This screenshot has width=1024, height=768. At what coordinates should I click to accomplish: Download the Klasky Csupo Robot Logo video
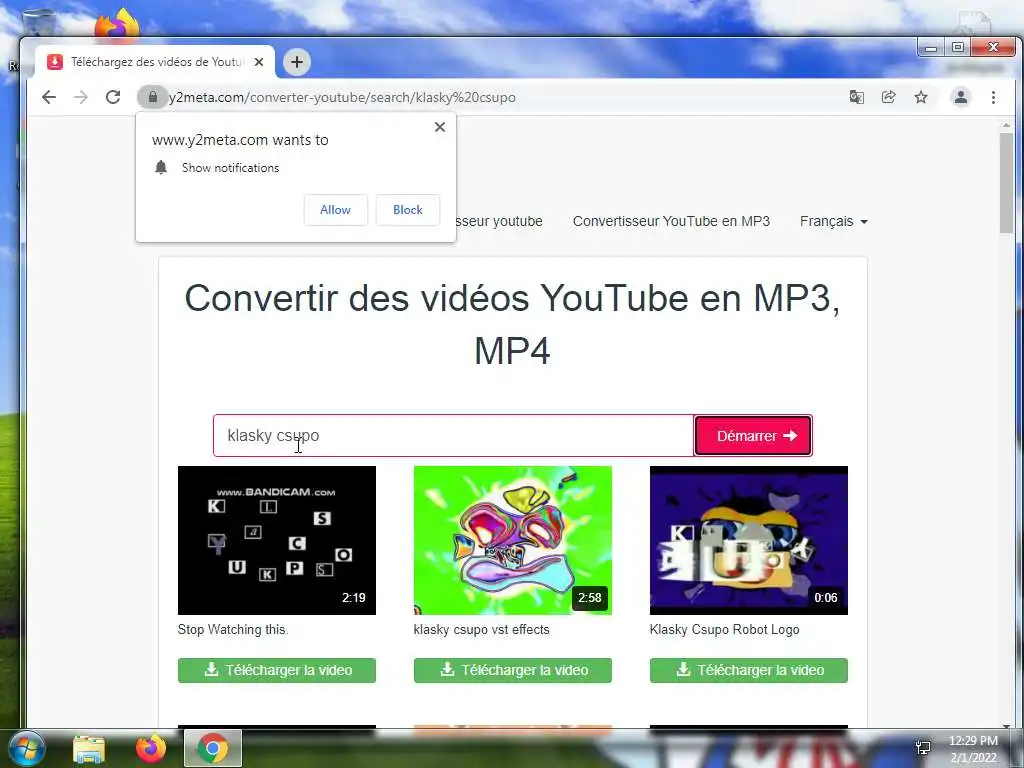[748, 670]
